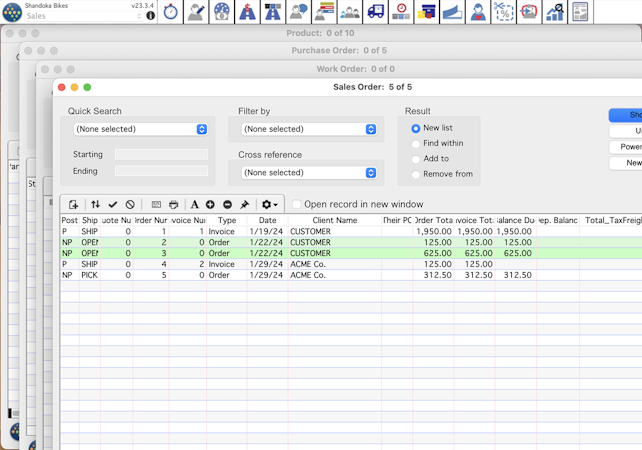This screenshot has width=642, height=450.
Task: Select the Find within radio button
Action: click(x=416, y=144)
